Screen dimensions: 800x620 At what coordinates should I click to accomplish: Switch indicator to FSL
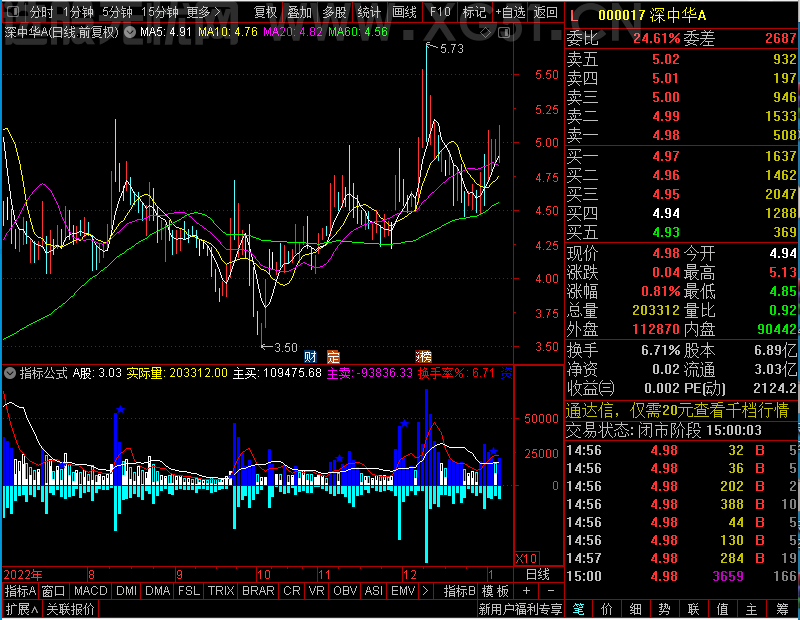coord(189,591)
